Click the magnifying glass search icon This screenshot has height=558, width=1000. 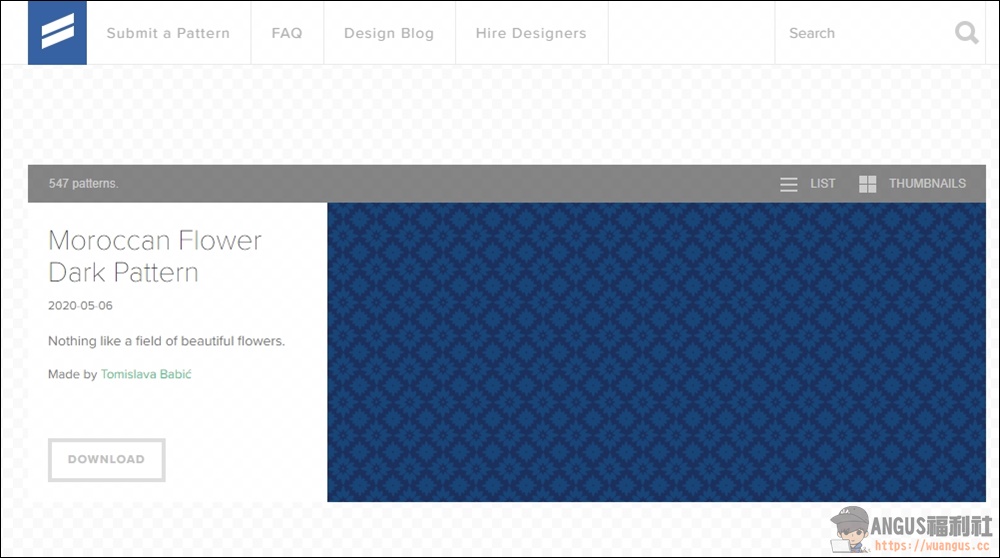(966, 33)
